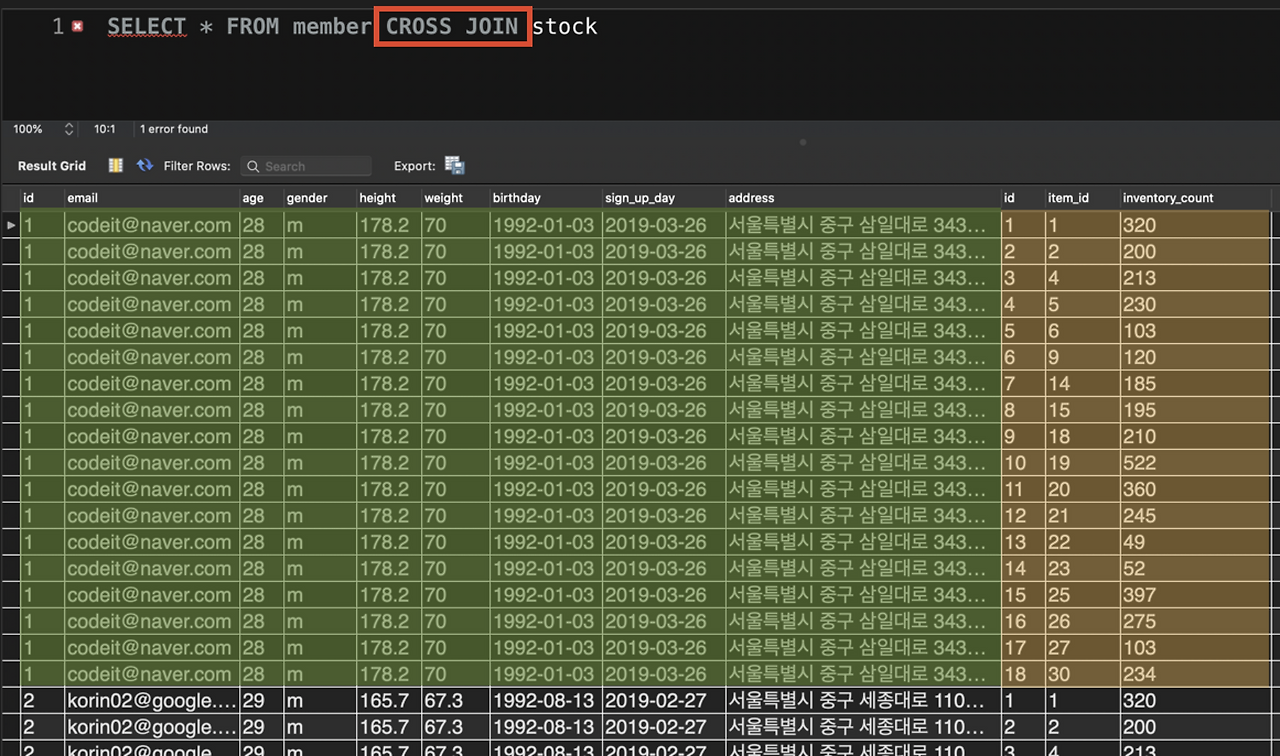Toggle the result grid form view icon
Screen dimensions: 1280x756
[x=116, y=166]
